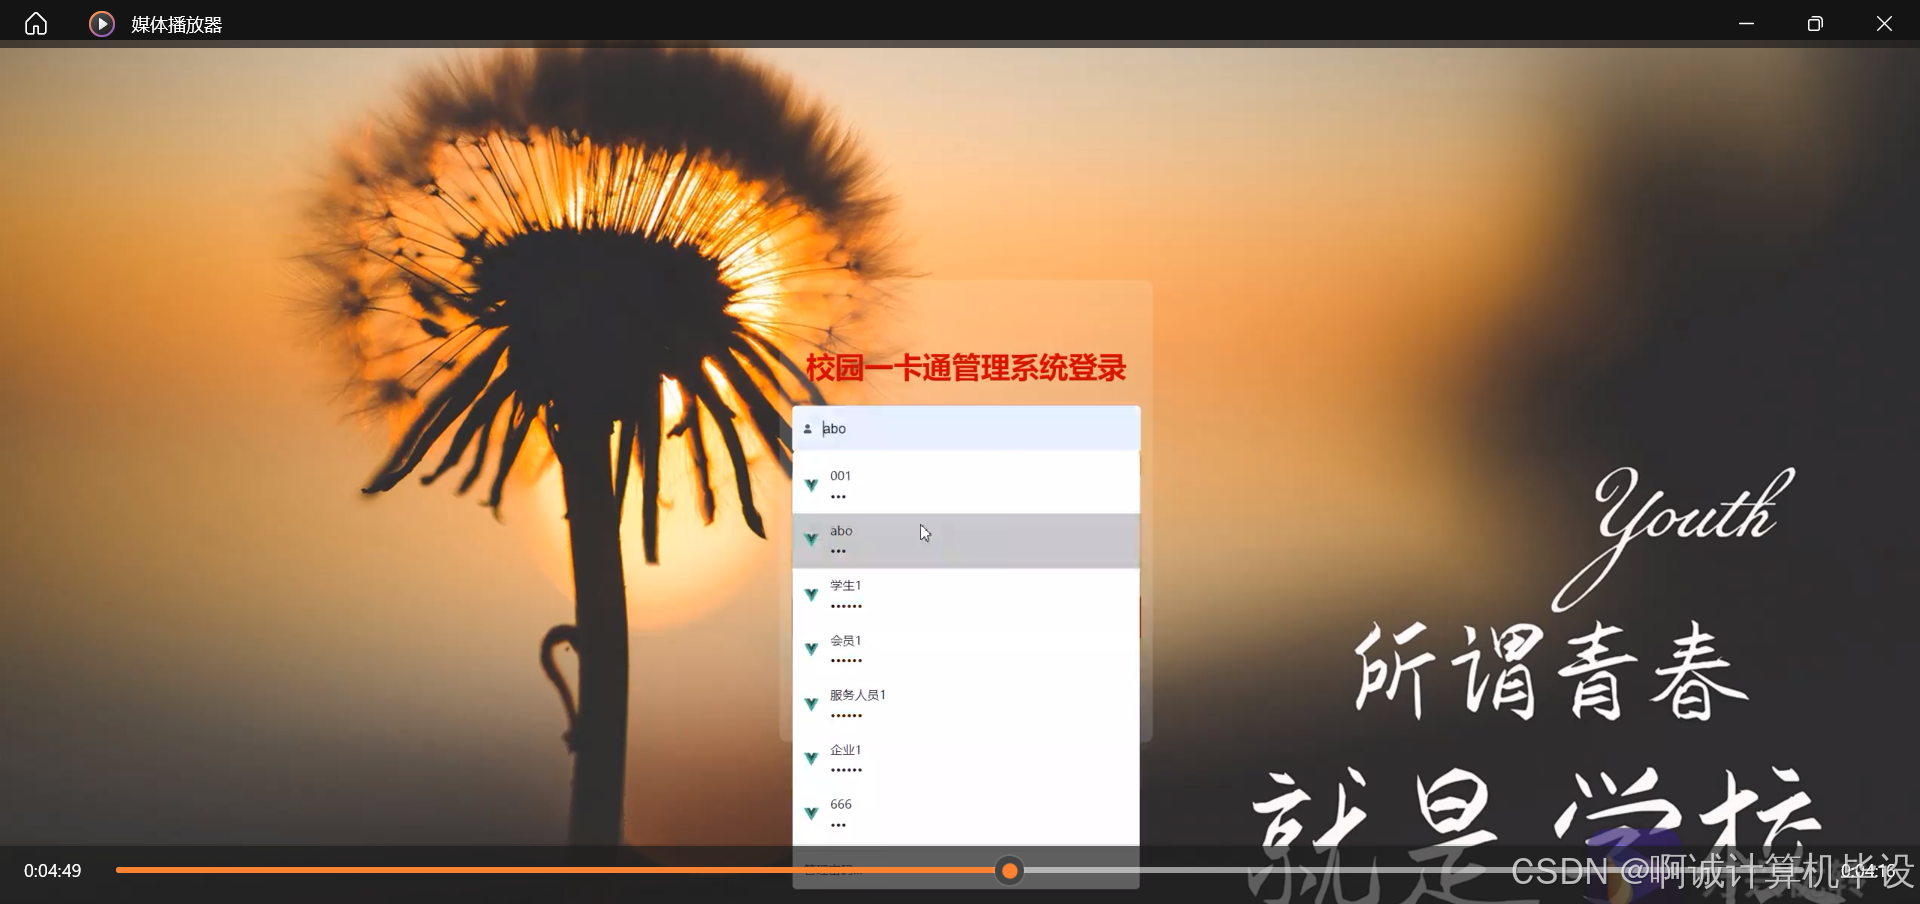Pick the saved account 企业1
This screenshot has height=904, width=1920.
(966, 760)
